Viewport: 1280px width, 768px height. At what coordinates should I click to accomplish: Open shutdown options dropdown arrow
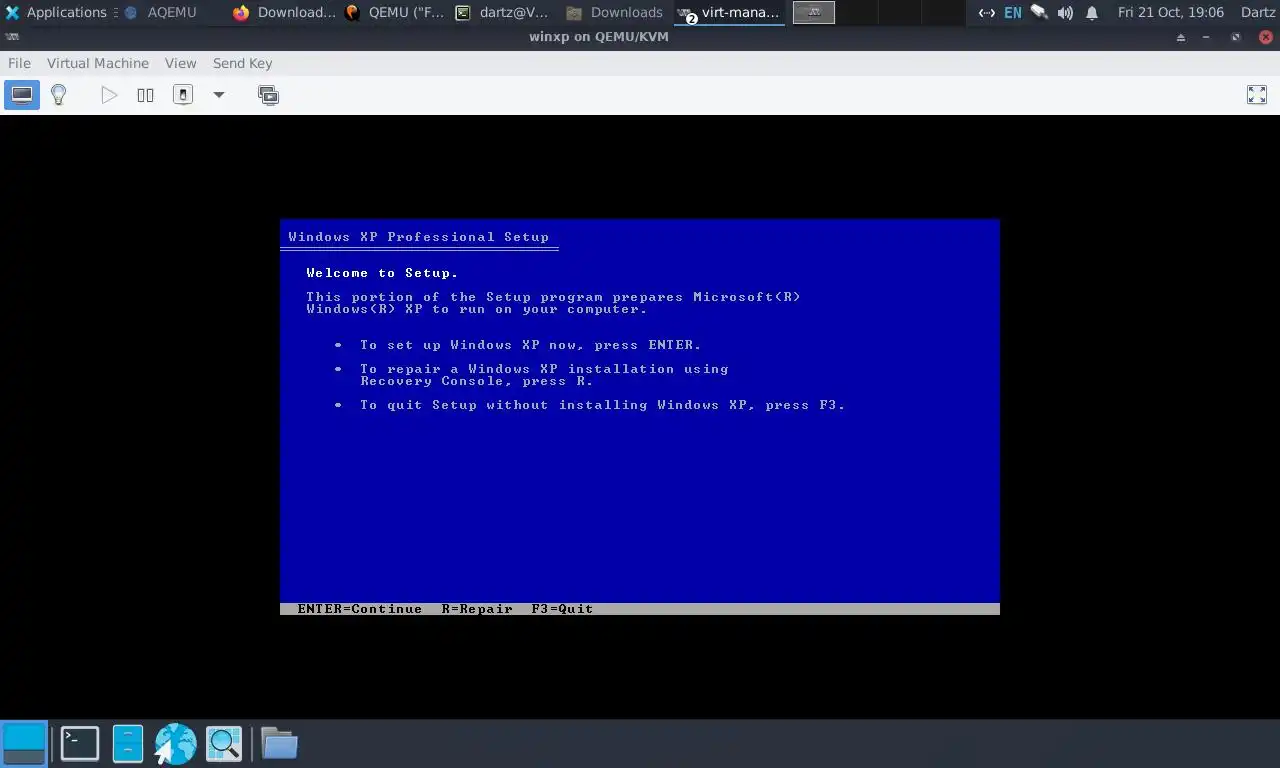pos(218,95)
